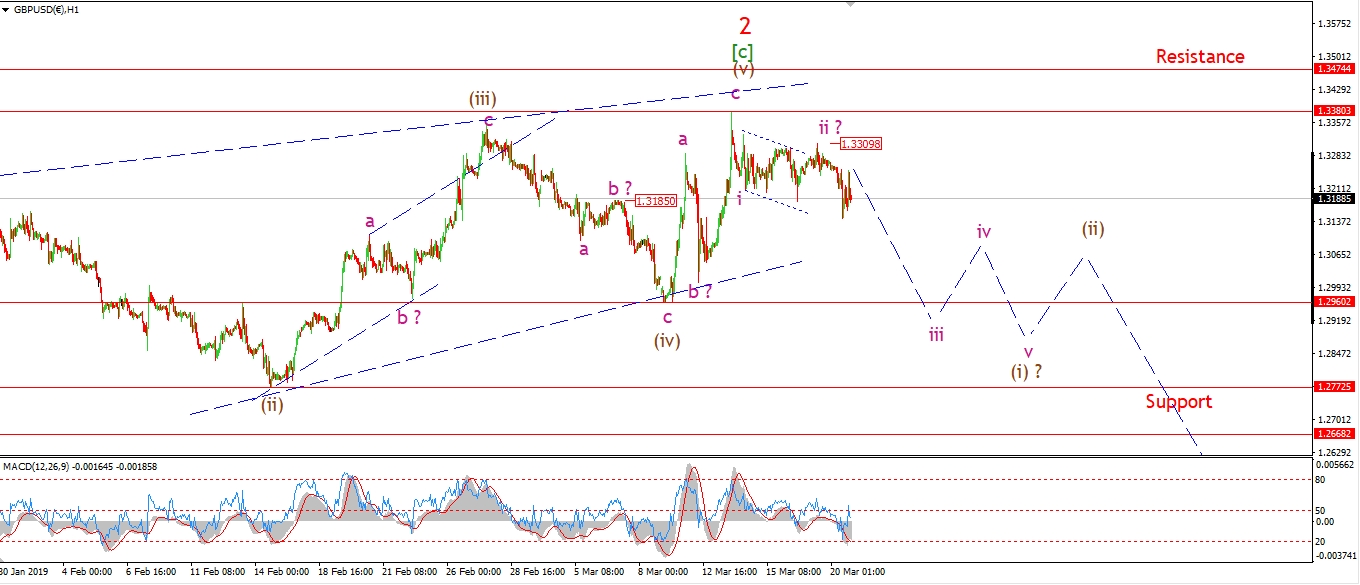This screenshot has height=585, width=1360.
Task: Click the 1.33803 red price tag
Action: (1335, 111)
